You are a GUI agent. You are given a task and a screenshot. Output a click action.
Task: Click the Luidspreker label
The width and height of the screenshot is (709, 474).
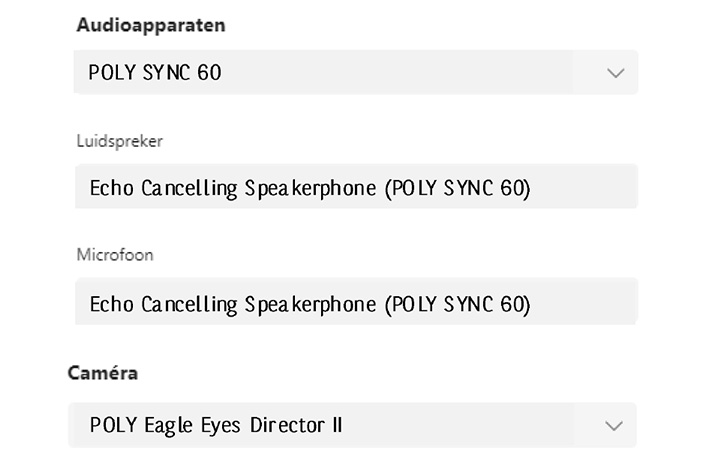(119, 141)
